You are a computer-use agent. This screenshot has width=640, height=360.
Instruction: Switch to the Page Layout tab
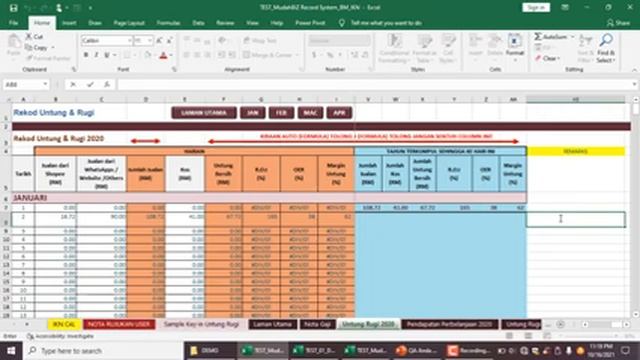tap(129, 23)
